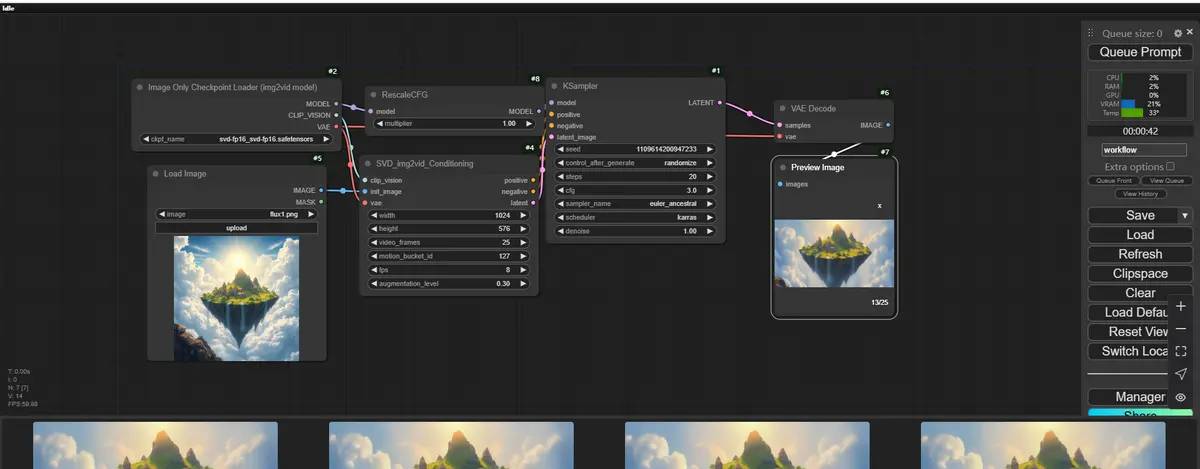1200x469 pixels.
Task: Open the Save dropdown arrow
Action: coord(1185,215)
